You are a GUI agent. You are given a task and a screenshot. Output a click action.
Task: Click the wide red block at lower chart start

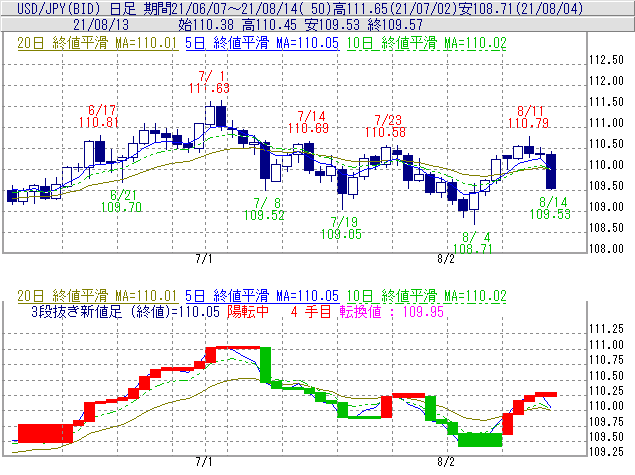pyautogui.click(x=45, y=434)
